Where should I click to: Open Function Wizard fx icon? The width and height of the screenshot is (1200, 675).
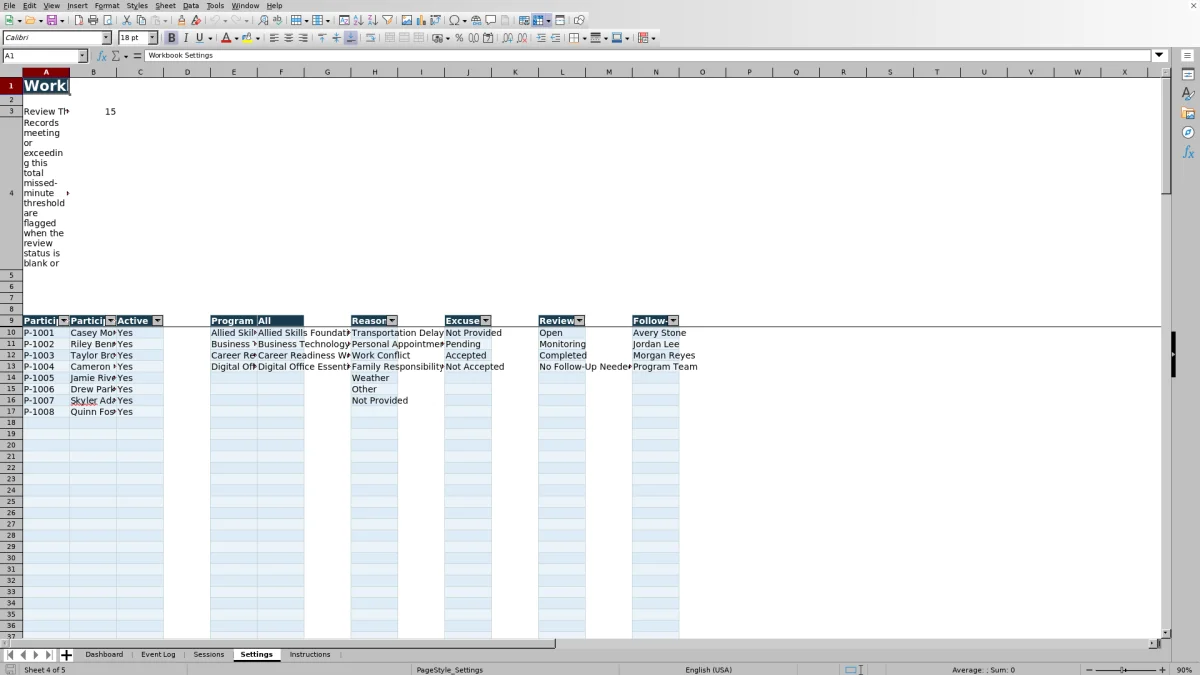tap(102, 56)
